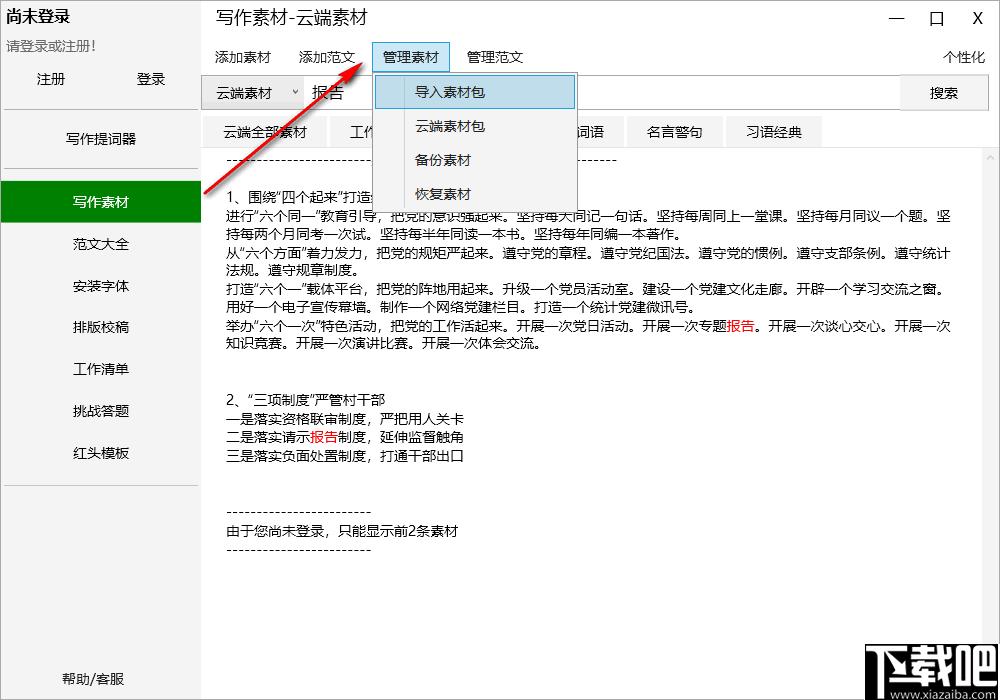Click the 搜索 button
Image resolution: width=1000 pixels, height=700 pixels.
click(944, 93)
